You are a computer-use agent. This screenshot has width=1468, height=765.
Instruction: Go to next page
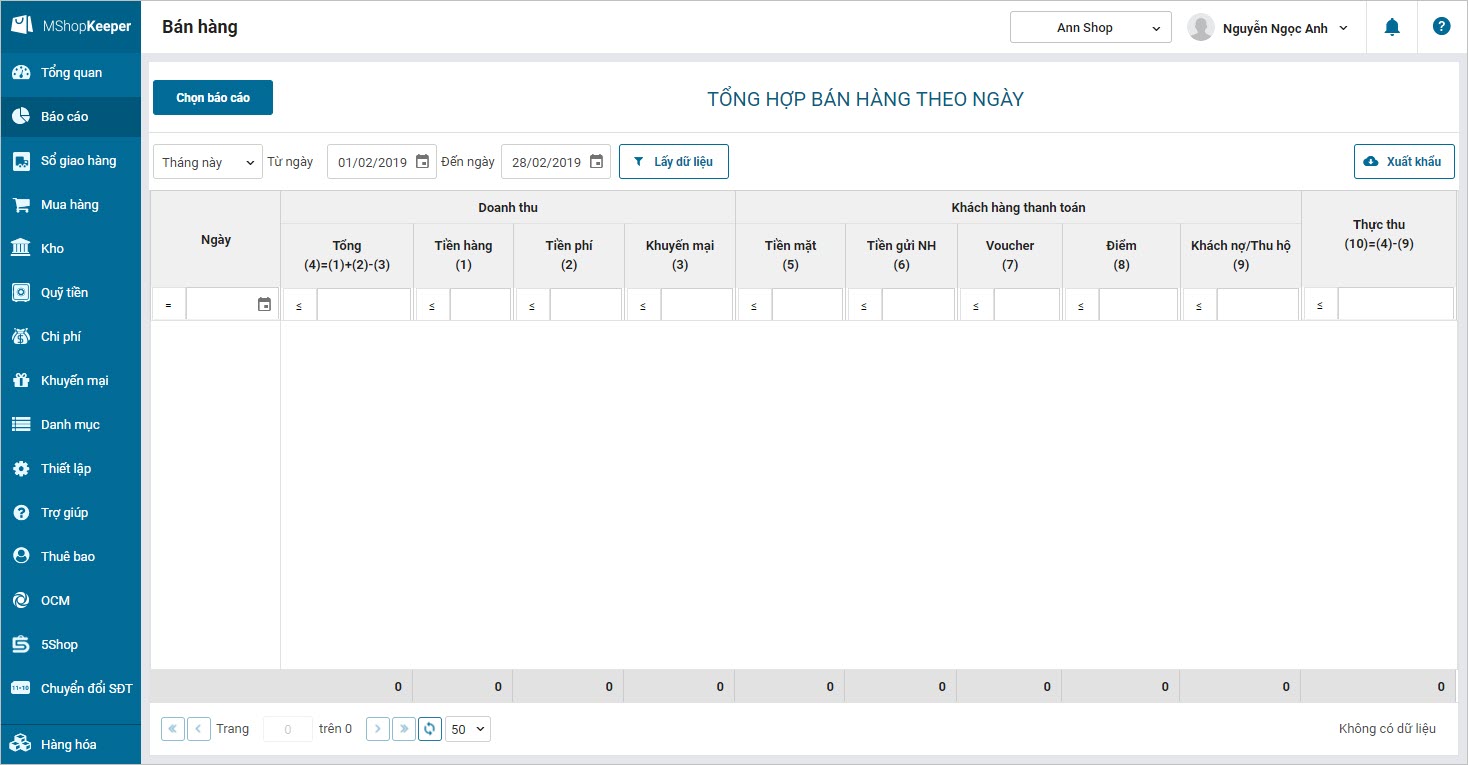point(378,729)
